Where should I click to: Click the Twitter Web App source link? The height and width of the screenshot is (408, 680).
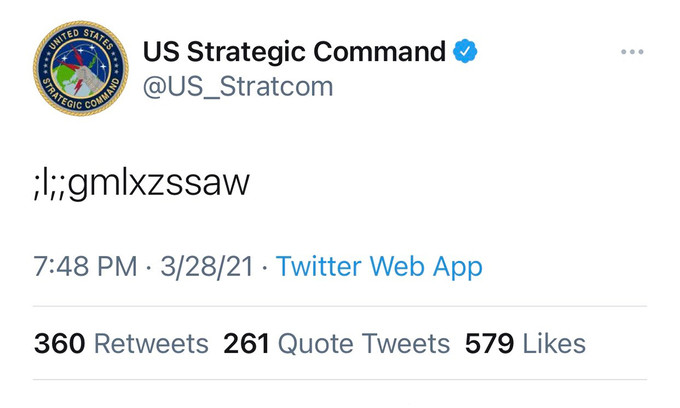click(379, 267)
